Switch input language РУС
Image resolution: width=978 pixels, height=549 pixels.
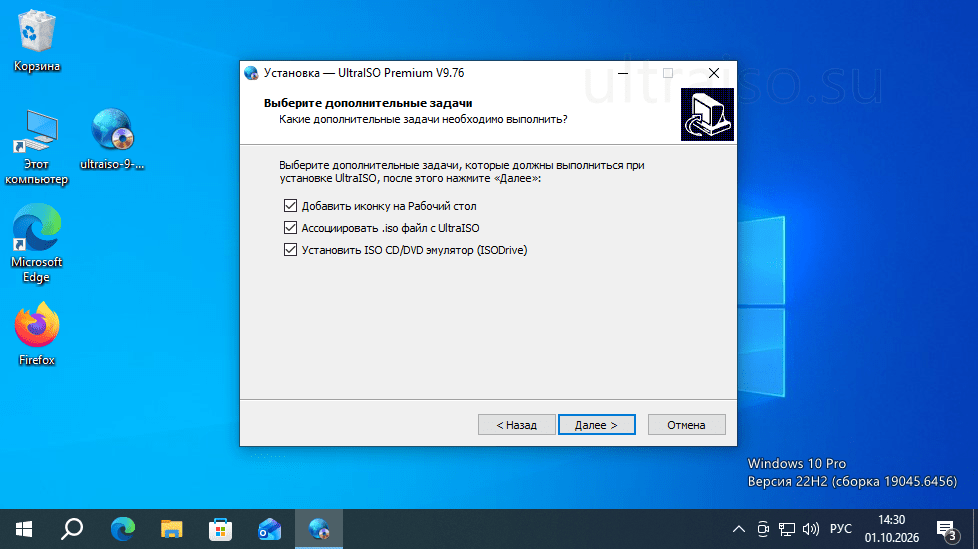point(840,529)
